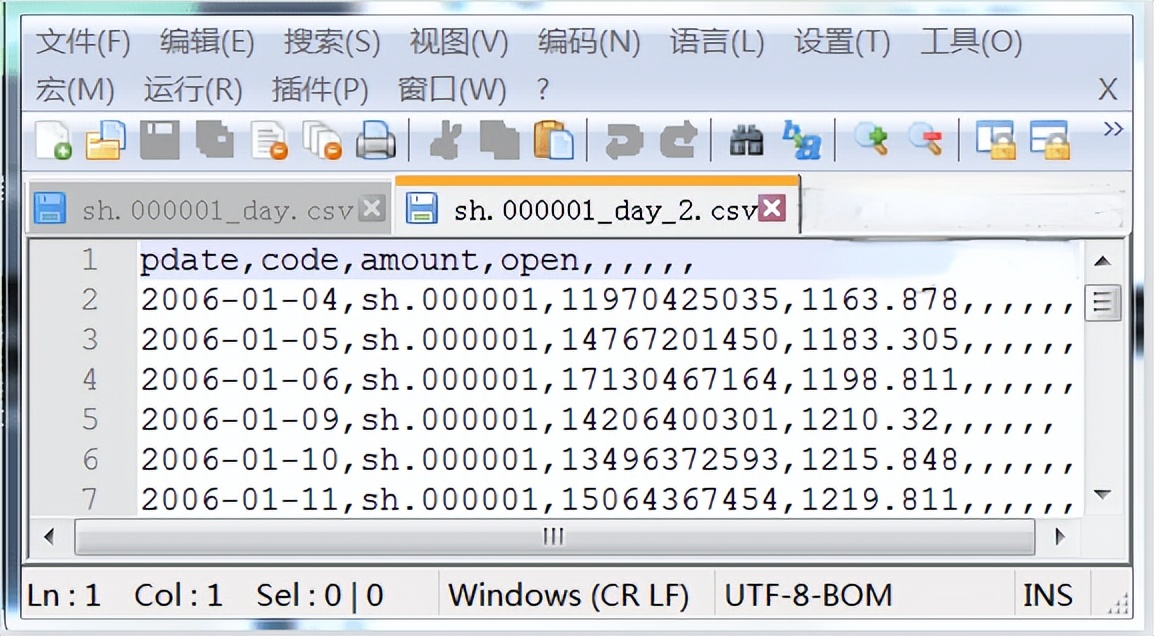Screen dimensions: 1154x636
Task: Open Replace with the 'b a' icon
Action: pyautogui.click(x=801, y=140)
